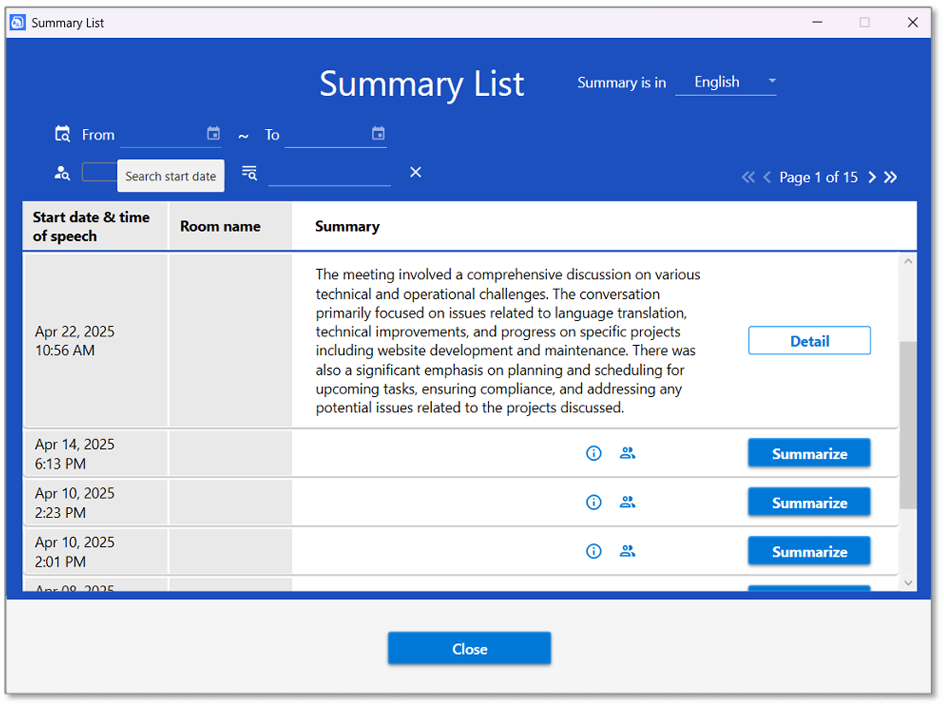The height and width of the screenshot is (706, 944).
Task: Open the From date calendar picker icon
Action: (x=213, y=134)
